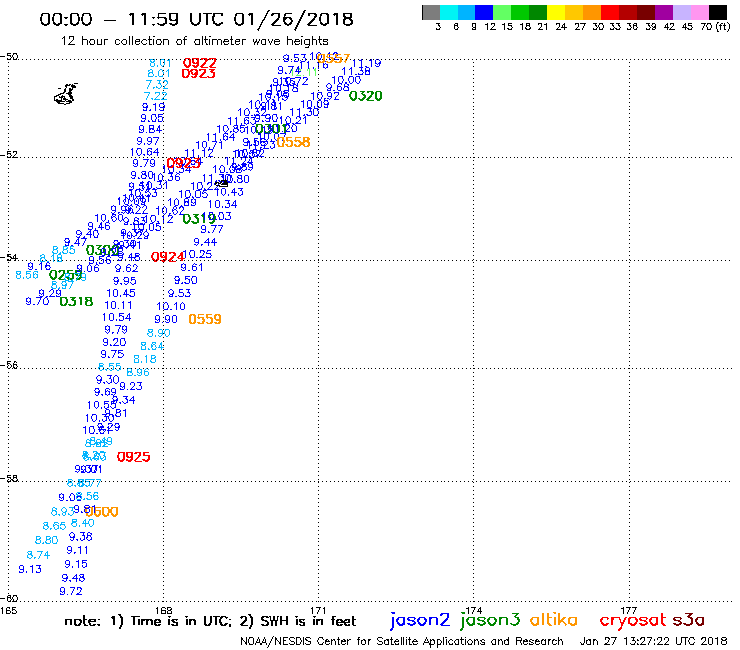Pick the bright red swatch in the color scale
Screen dimensions: 740x650
[610, 12]
